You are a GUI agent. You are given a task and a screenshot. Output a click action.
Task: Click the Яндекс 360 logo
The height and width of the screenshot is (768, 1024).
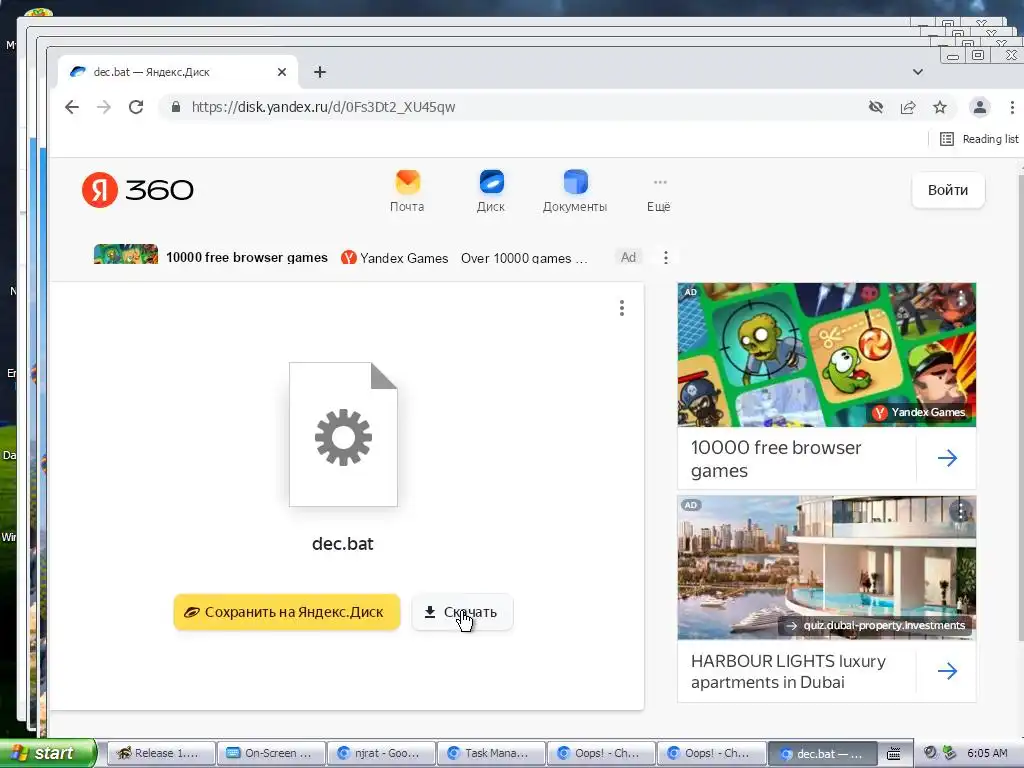click(x=138, y=190)
